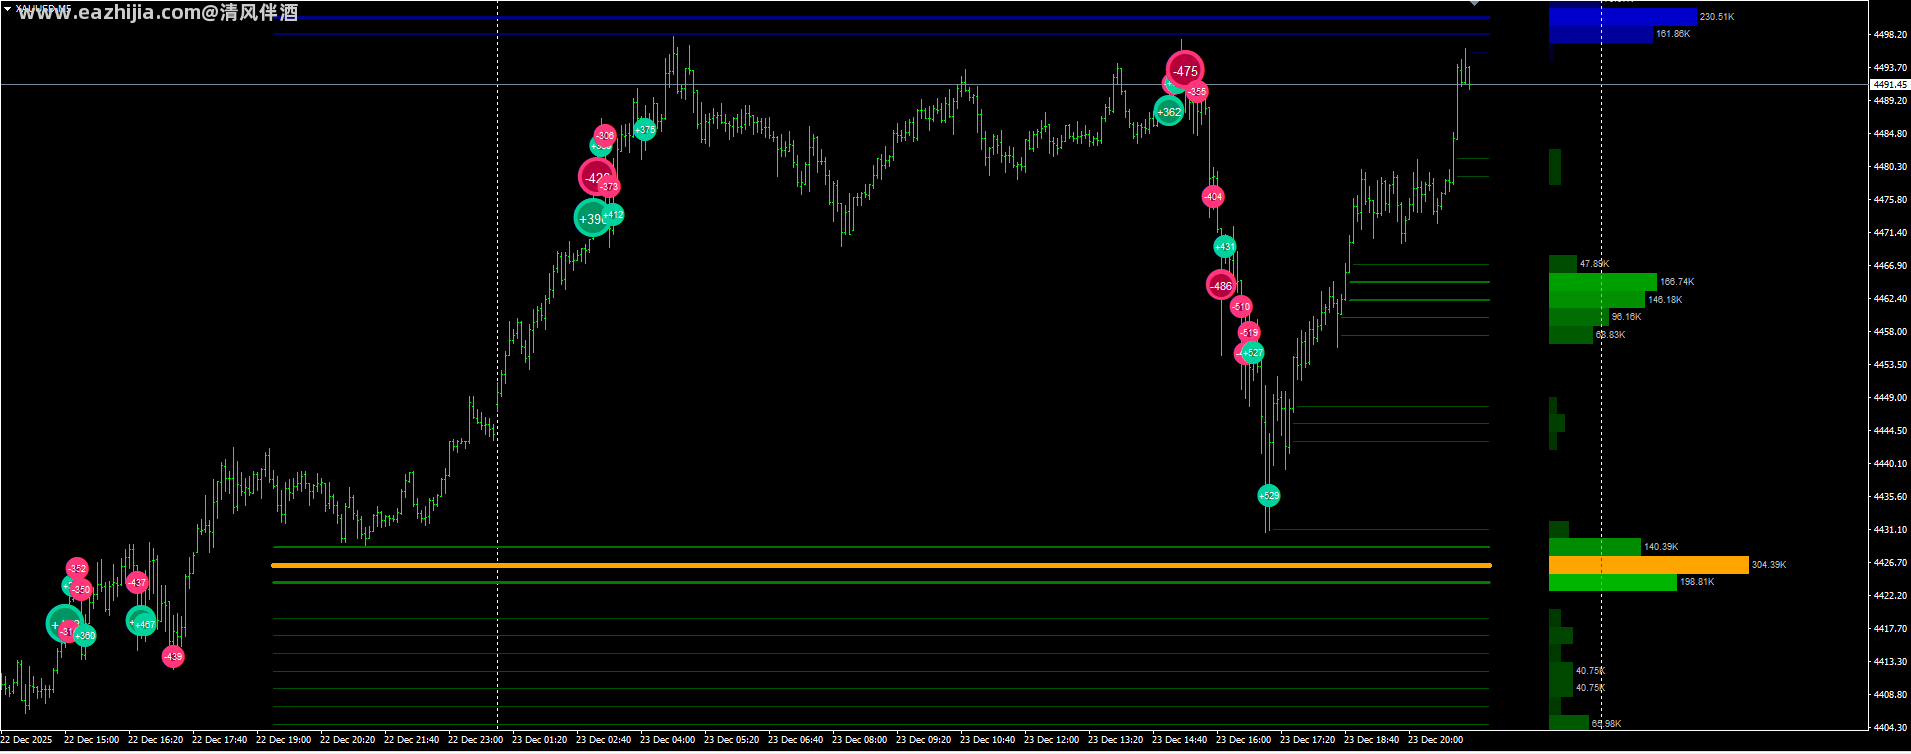
Task: Select the blue 230.51K volume profile bar
Action: (1623, 17)
